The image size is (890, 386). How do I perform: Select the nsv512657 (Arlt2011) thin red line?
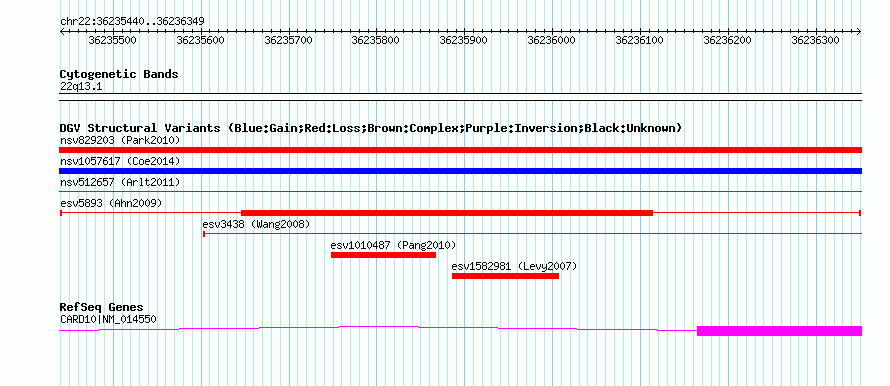(x=460, y=192)
